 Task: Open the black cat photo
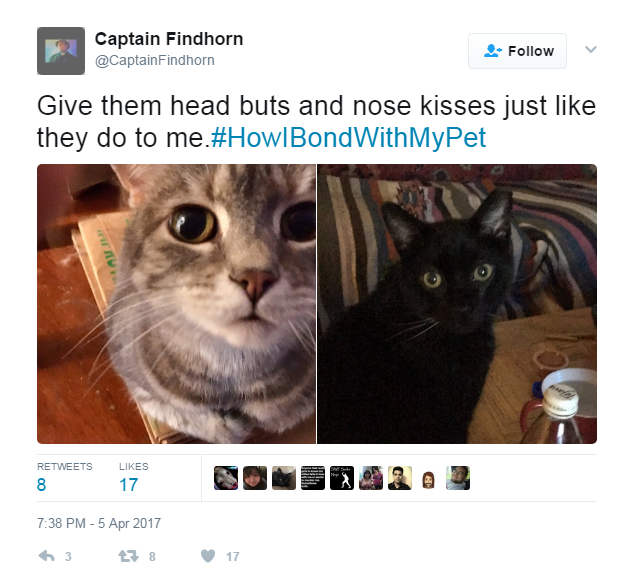tap(457, 304)
